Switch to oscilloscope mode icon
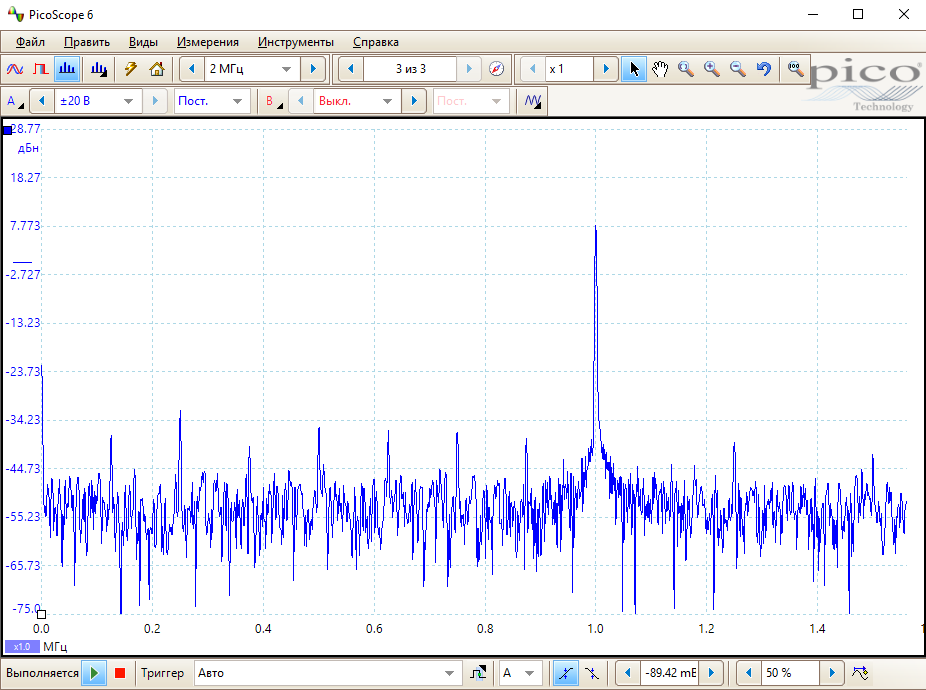The image size is (926, 690). pyautogui.click(x=15, y=69)
